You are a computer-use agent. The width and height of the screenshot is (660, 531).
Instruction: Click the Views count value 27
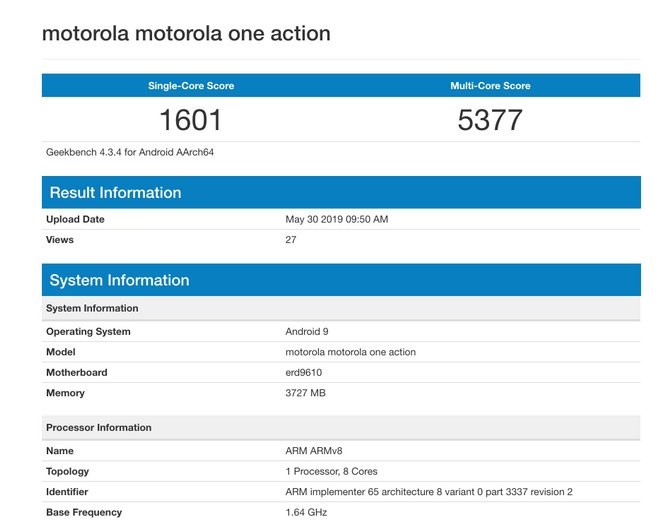point(291,240)
